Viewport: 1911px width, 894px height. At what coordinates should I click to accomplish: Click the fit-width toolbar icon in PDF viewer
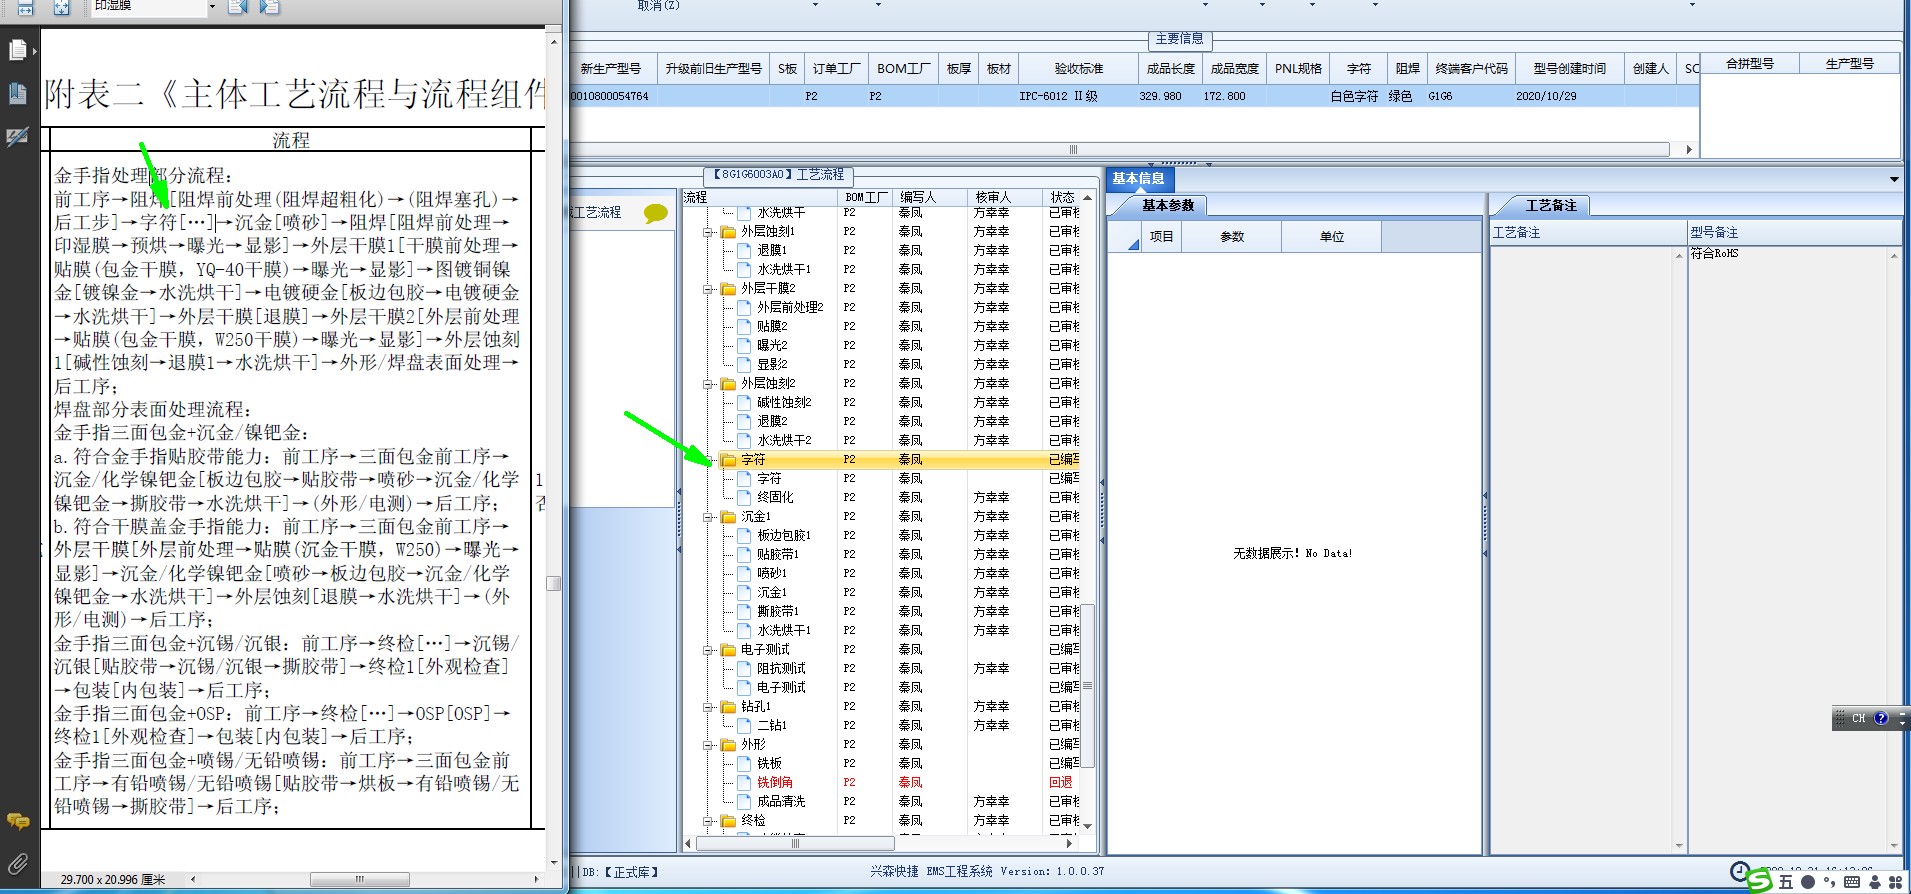(26, 7)
